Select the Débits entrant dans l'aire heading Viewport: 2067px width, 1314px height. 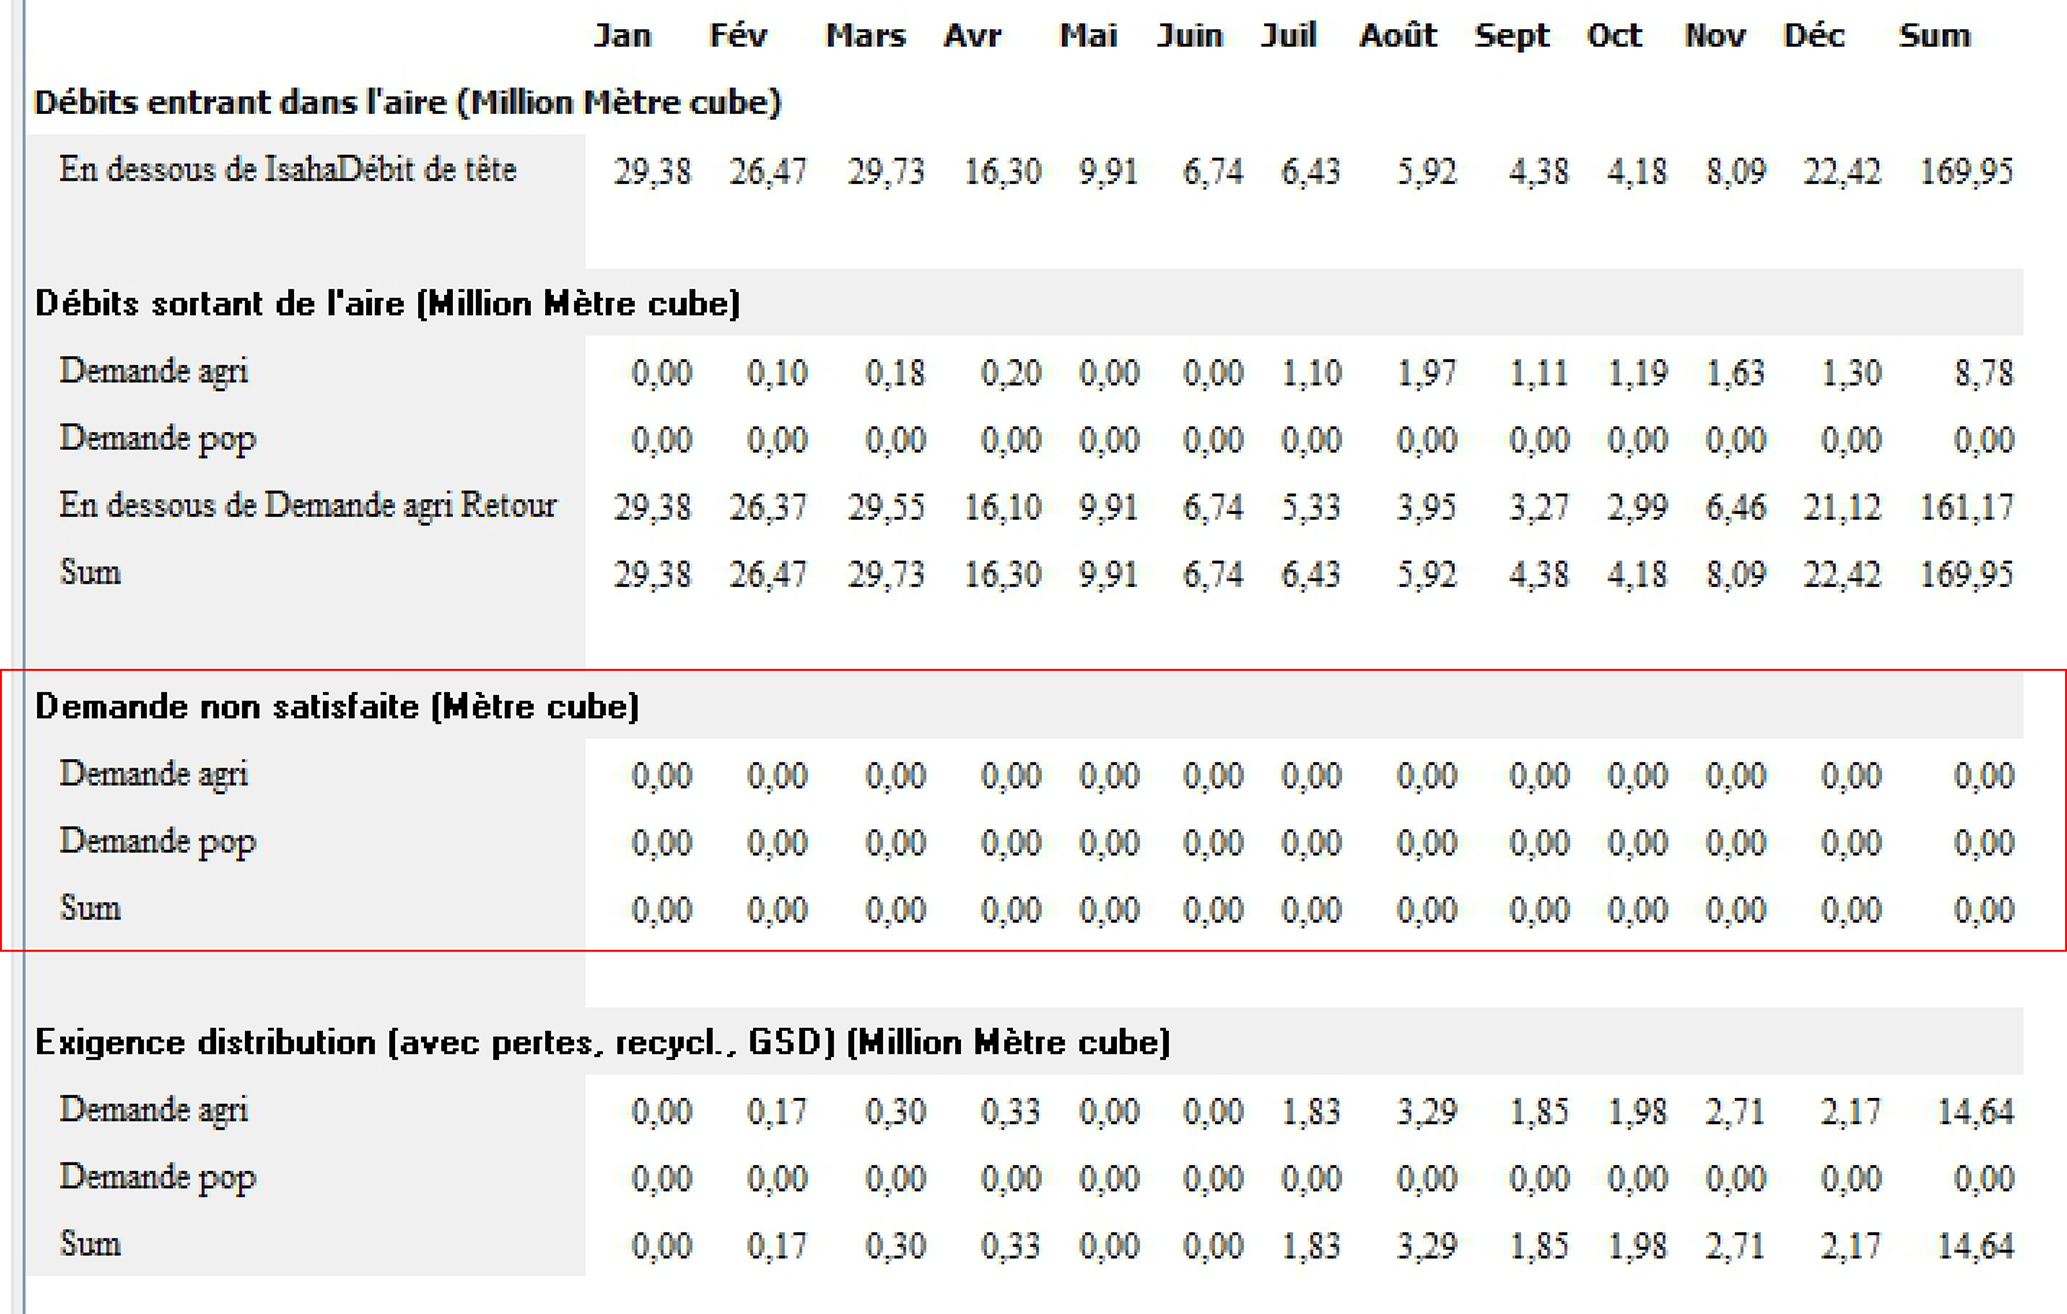(x=407, y=102)
